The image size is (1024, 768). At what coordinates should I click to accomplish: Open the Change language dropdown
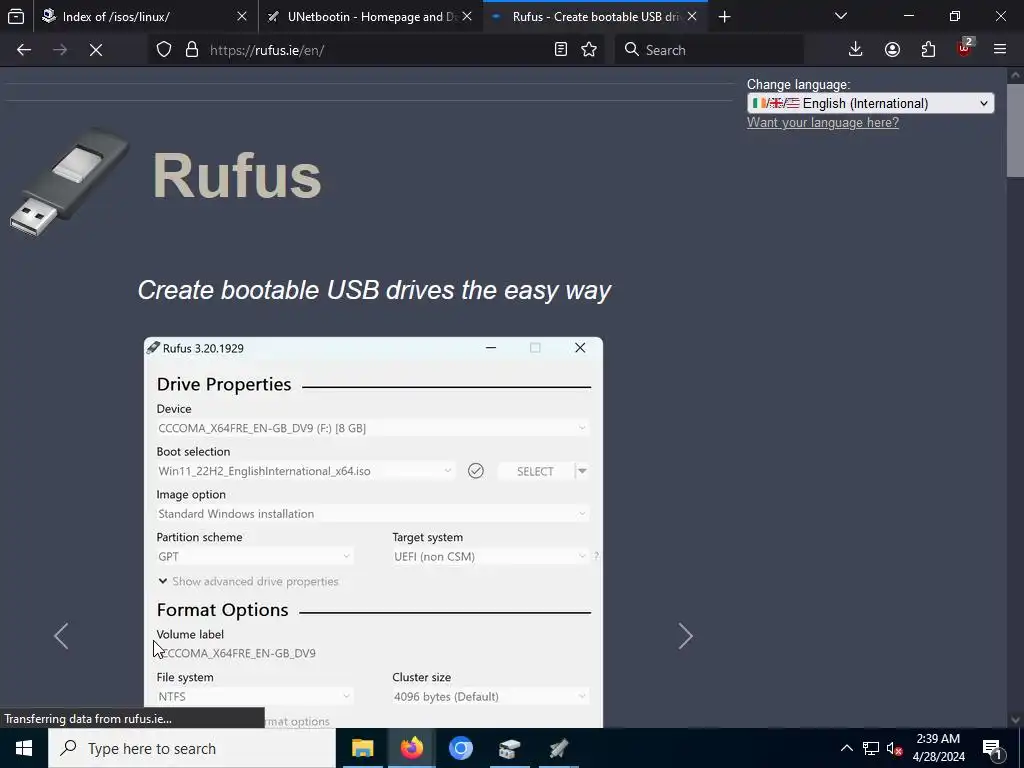point(871,103)
